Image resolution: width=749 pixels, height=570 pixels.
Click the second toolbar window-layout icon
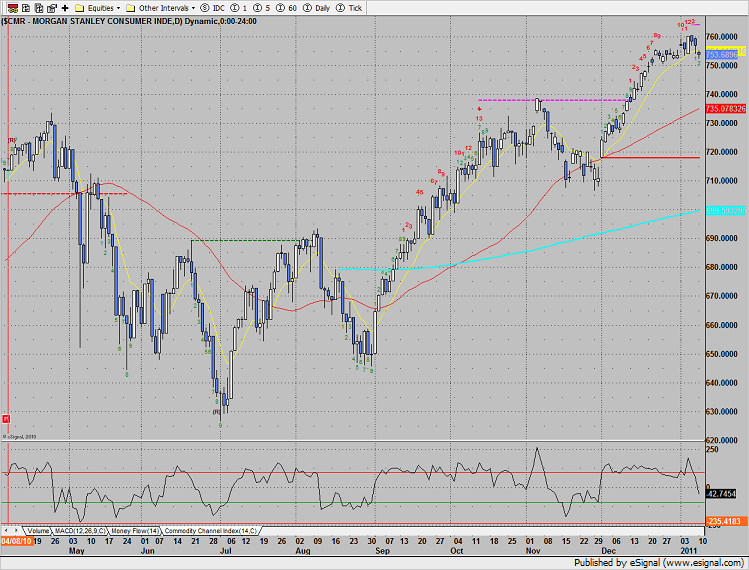(x=26, y=8)
